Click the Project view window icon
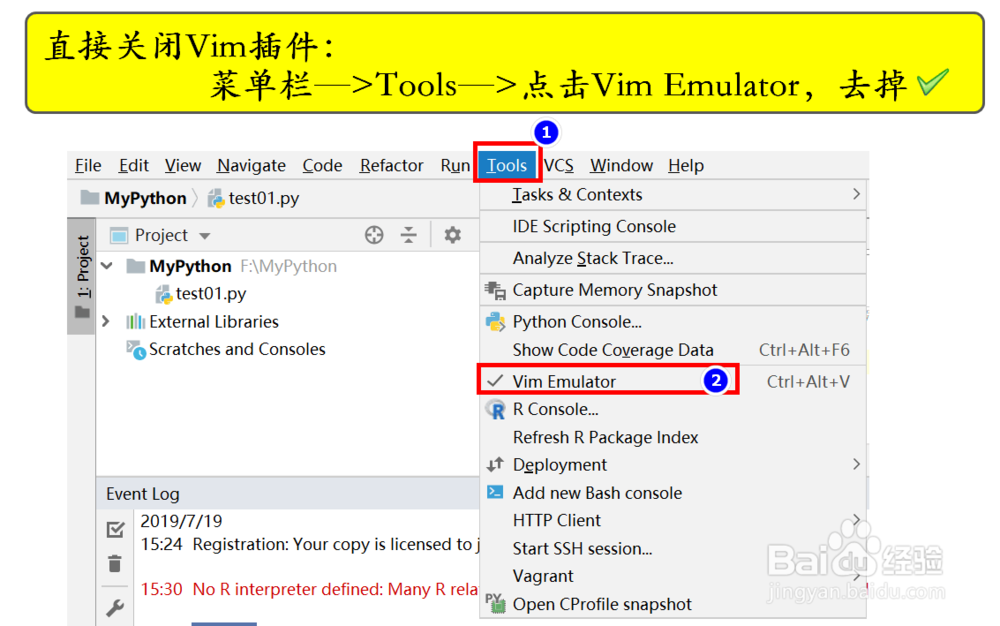Image resolution: width=1000 pixels, height=626 pixels. pos(119,236)
